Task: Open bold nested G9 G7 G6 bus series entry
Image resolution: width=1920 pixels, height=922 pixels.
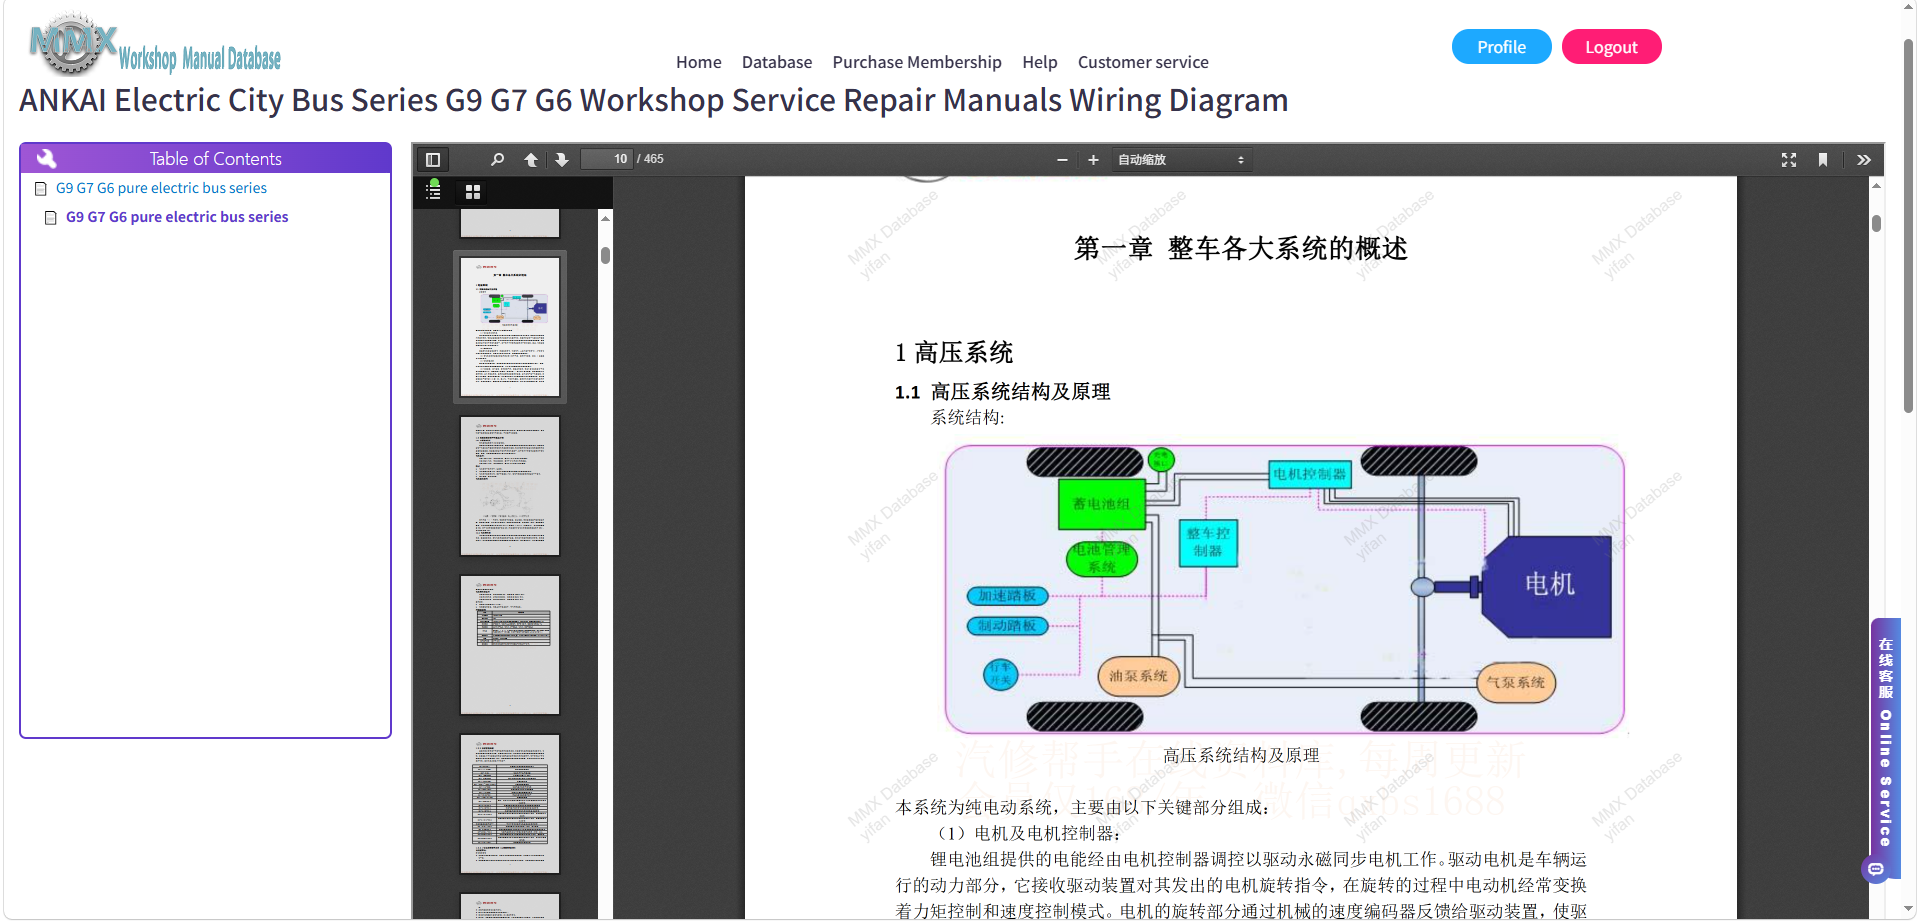Action: tap(177, 217)
